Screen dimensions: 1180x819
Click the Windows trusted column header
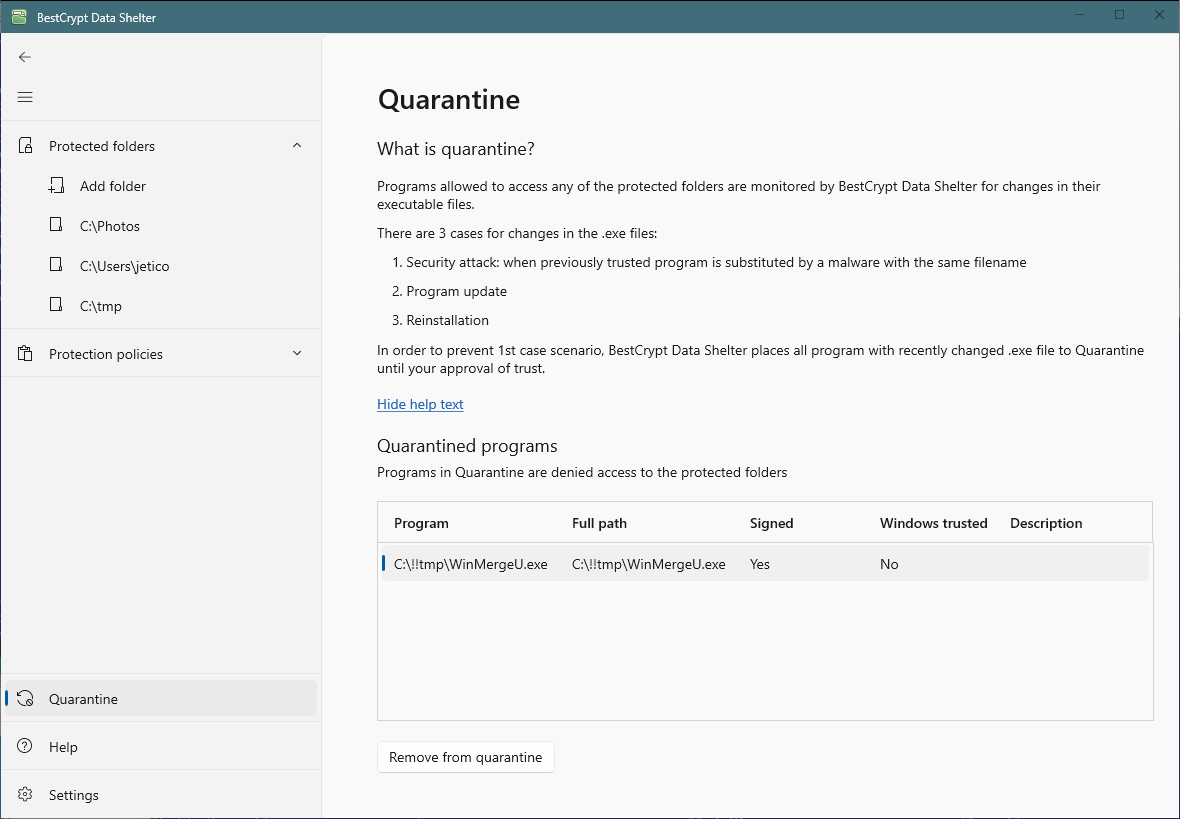coord(933,523)
